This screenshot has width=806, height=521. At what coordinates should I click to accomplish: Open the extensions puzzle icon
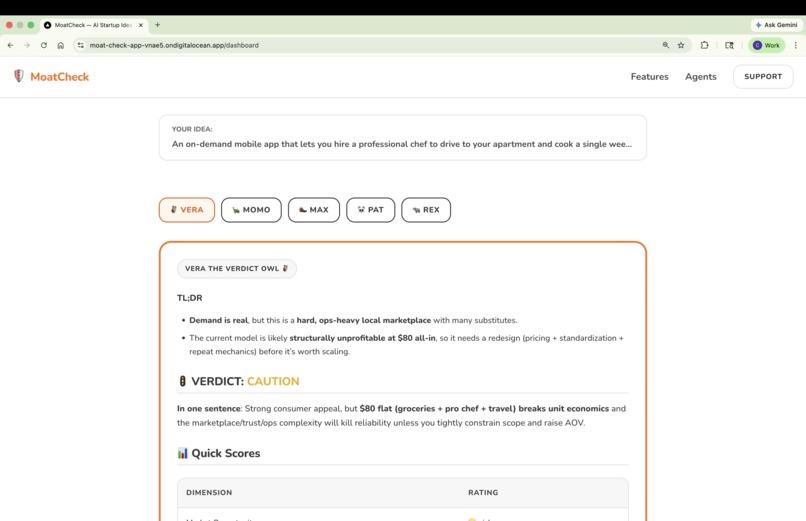[x=704, y=45]
